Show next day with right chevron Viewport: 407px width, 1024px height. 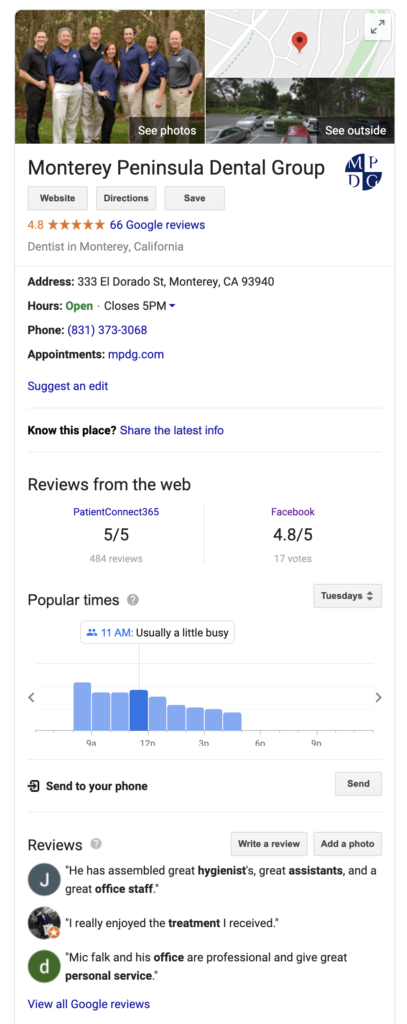point(378,697)
